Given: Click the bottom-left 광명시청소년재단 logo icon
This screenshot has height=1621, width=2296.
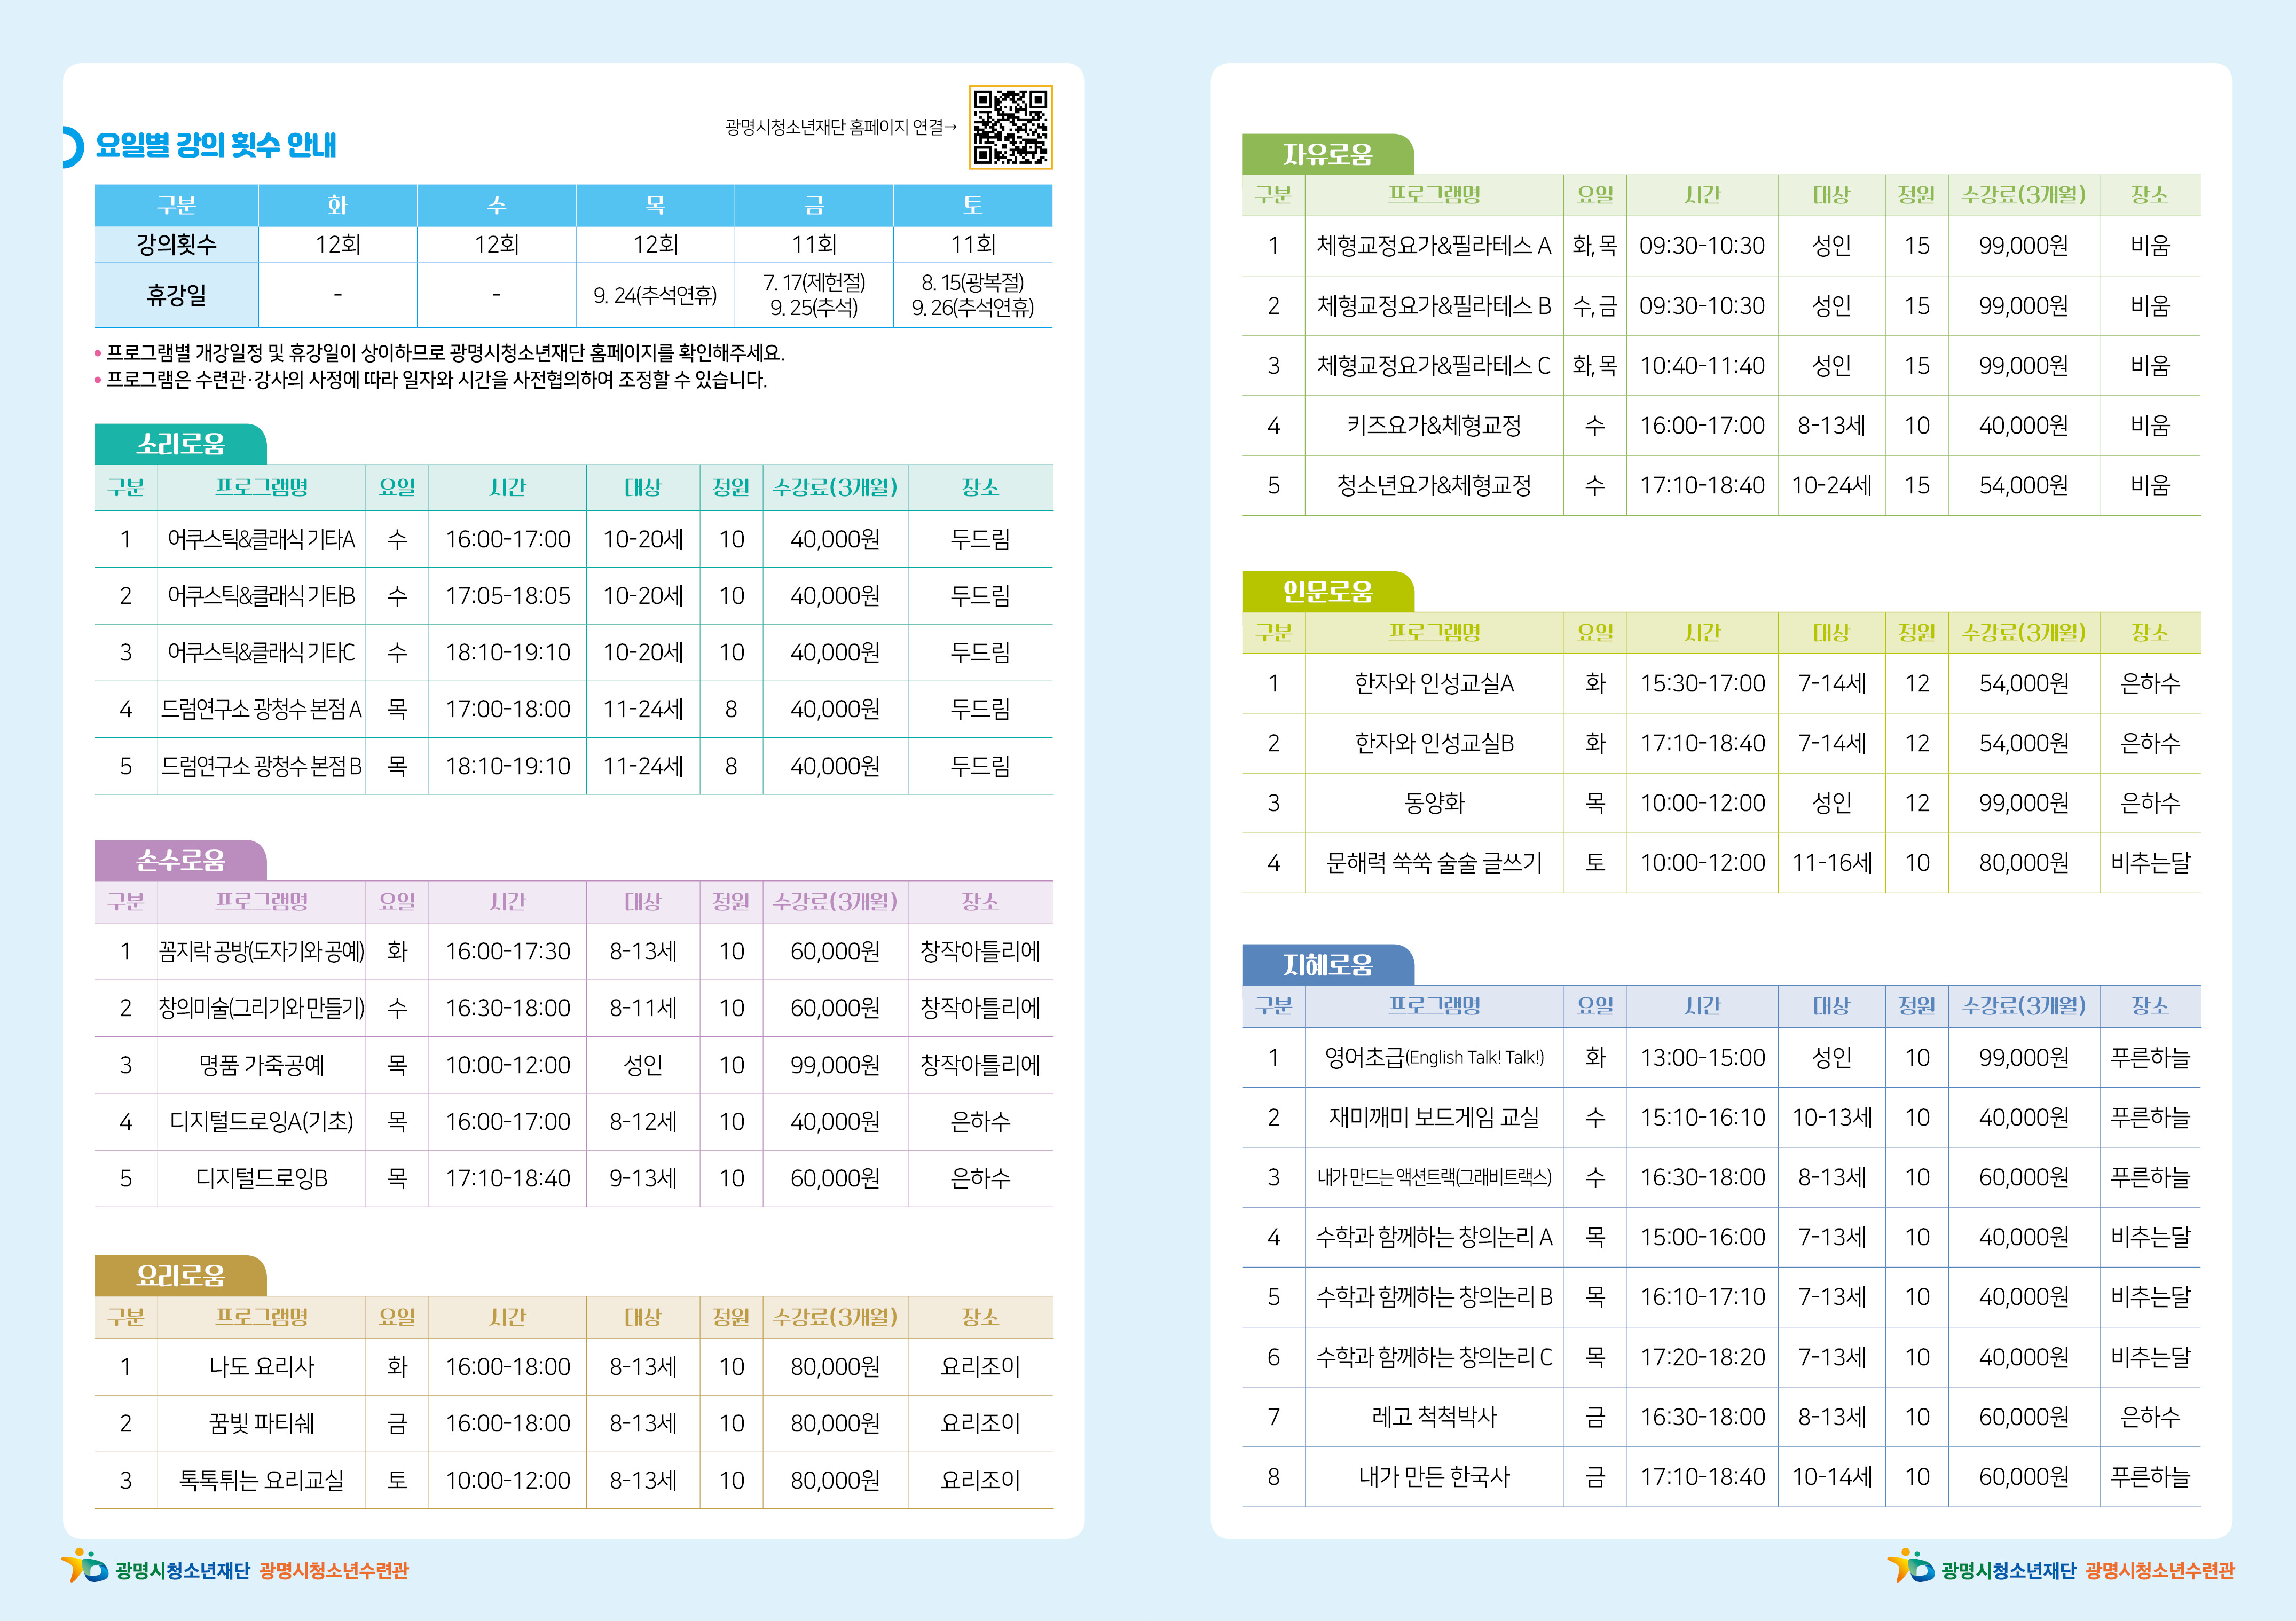Looking at the screenshot, I should click(x=84, y=1565).
